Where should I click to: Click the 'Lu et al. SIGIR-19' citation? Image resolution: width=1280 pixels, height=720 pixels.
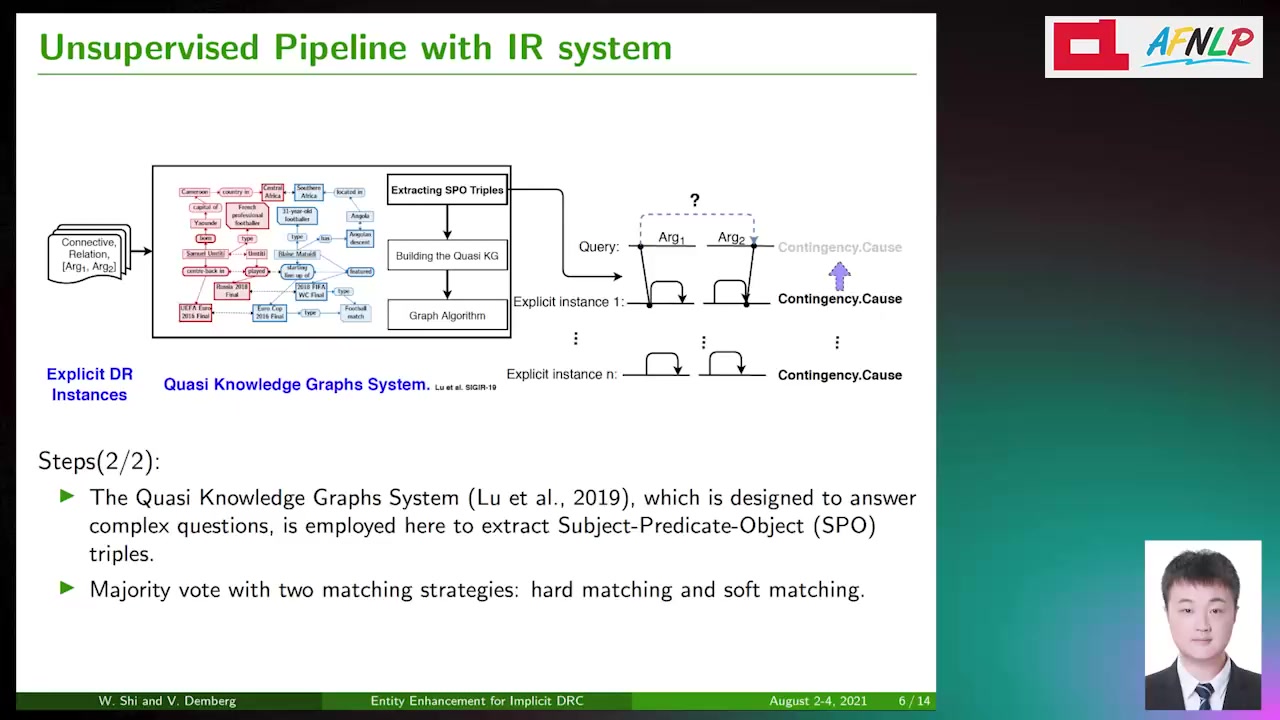465,387
